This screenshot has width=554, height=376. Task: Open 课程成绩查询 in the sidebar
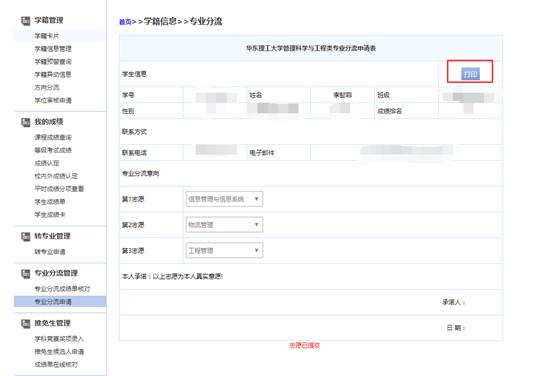(x=53, y=137)
